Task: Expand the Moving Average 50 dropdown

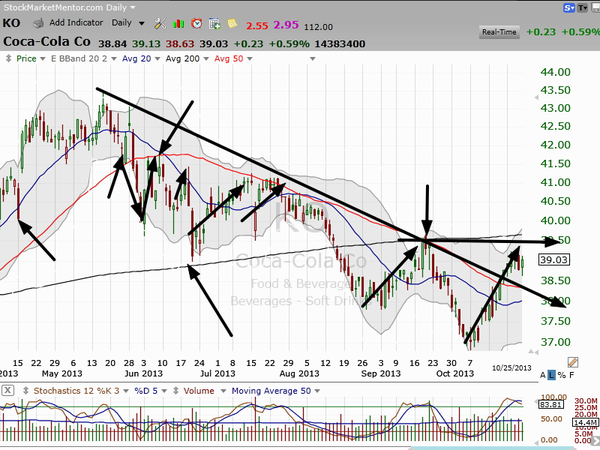Action: 317,391
